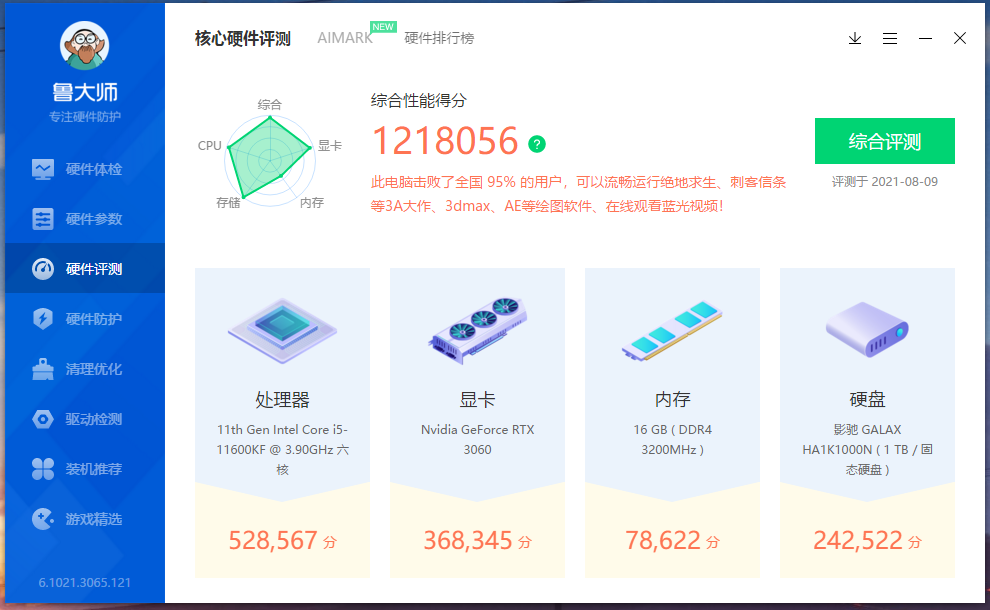Click the 装机推荐 clover icon
The image size is (990, 610).
43,469
